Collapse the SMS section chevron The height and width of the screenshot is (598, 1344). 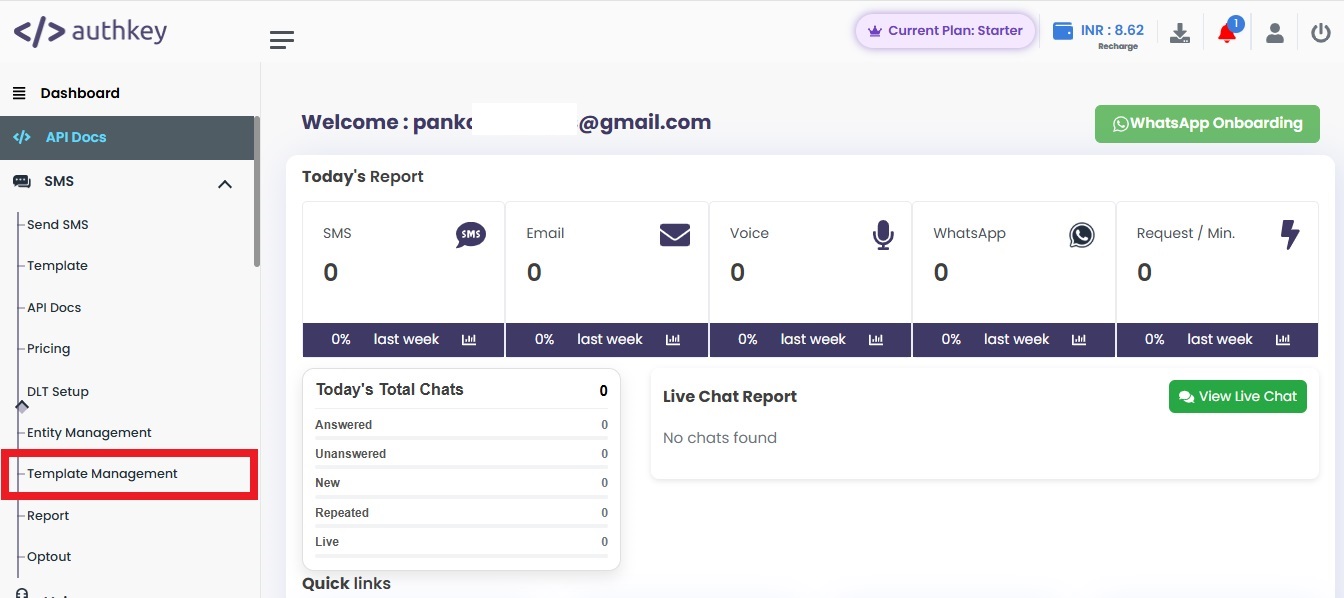[x=225, y=184]
